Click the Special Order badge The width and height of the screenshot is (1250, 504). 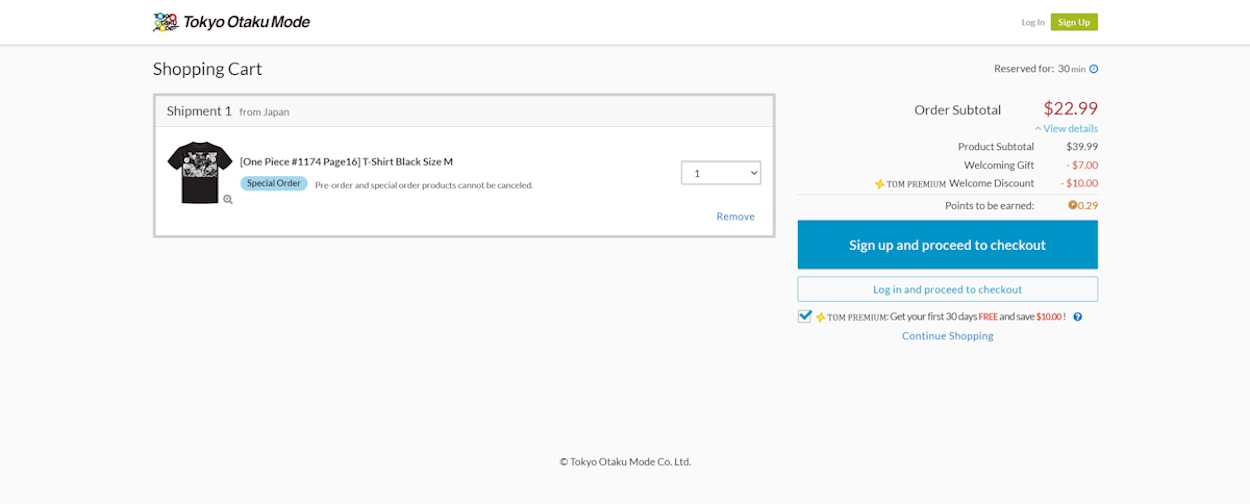[x=273, y=184]
